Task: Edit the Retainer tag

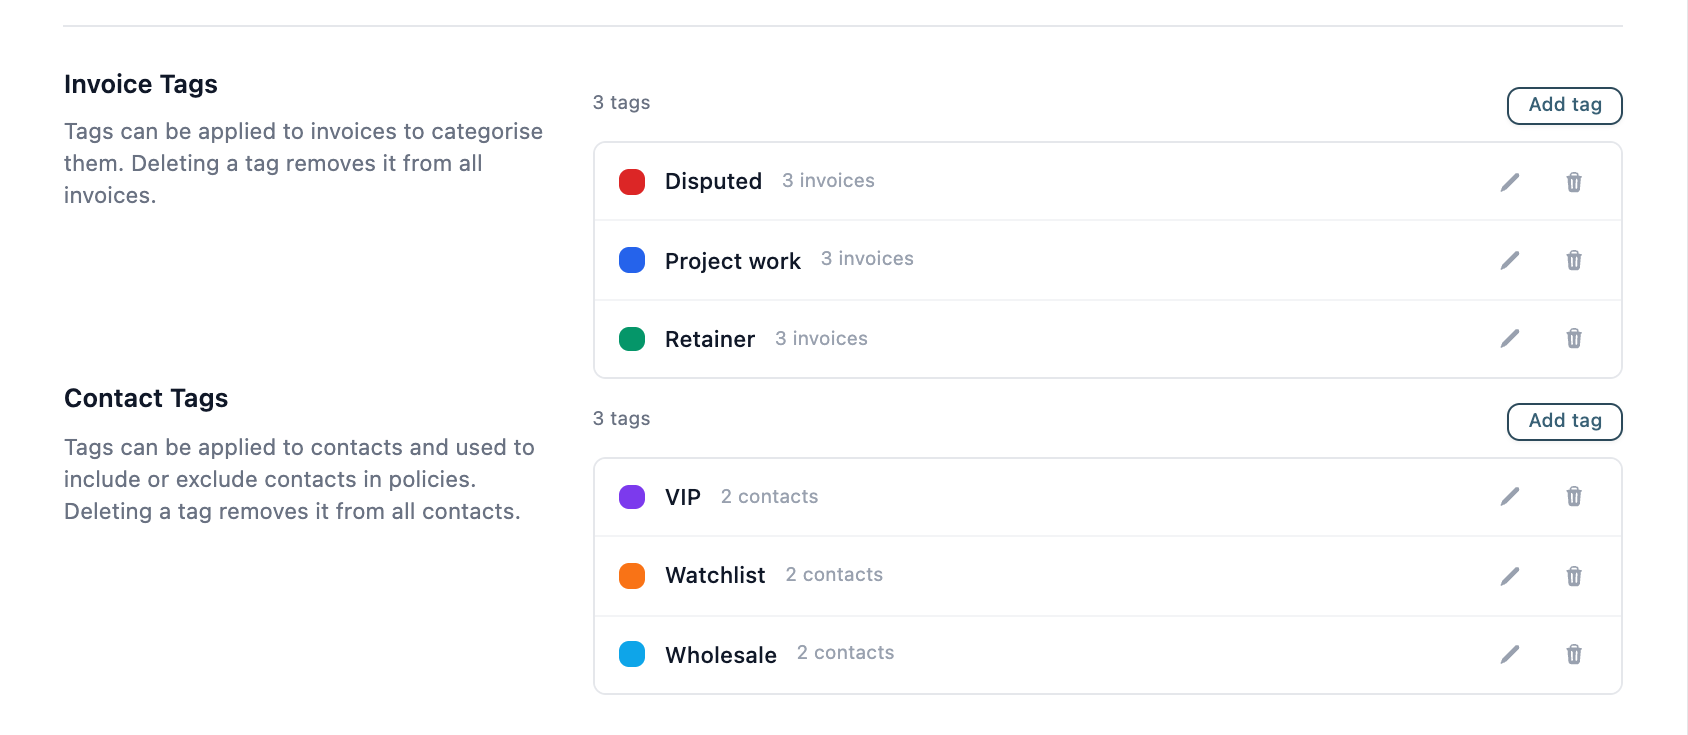Action: click(1510, 338)
